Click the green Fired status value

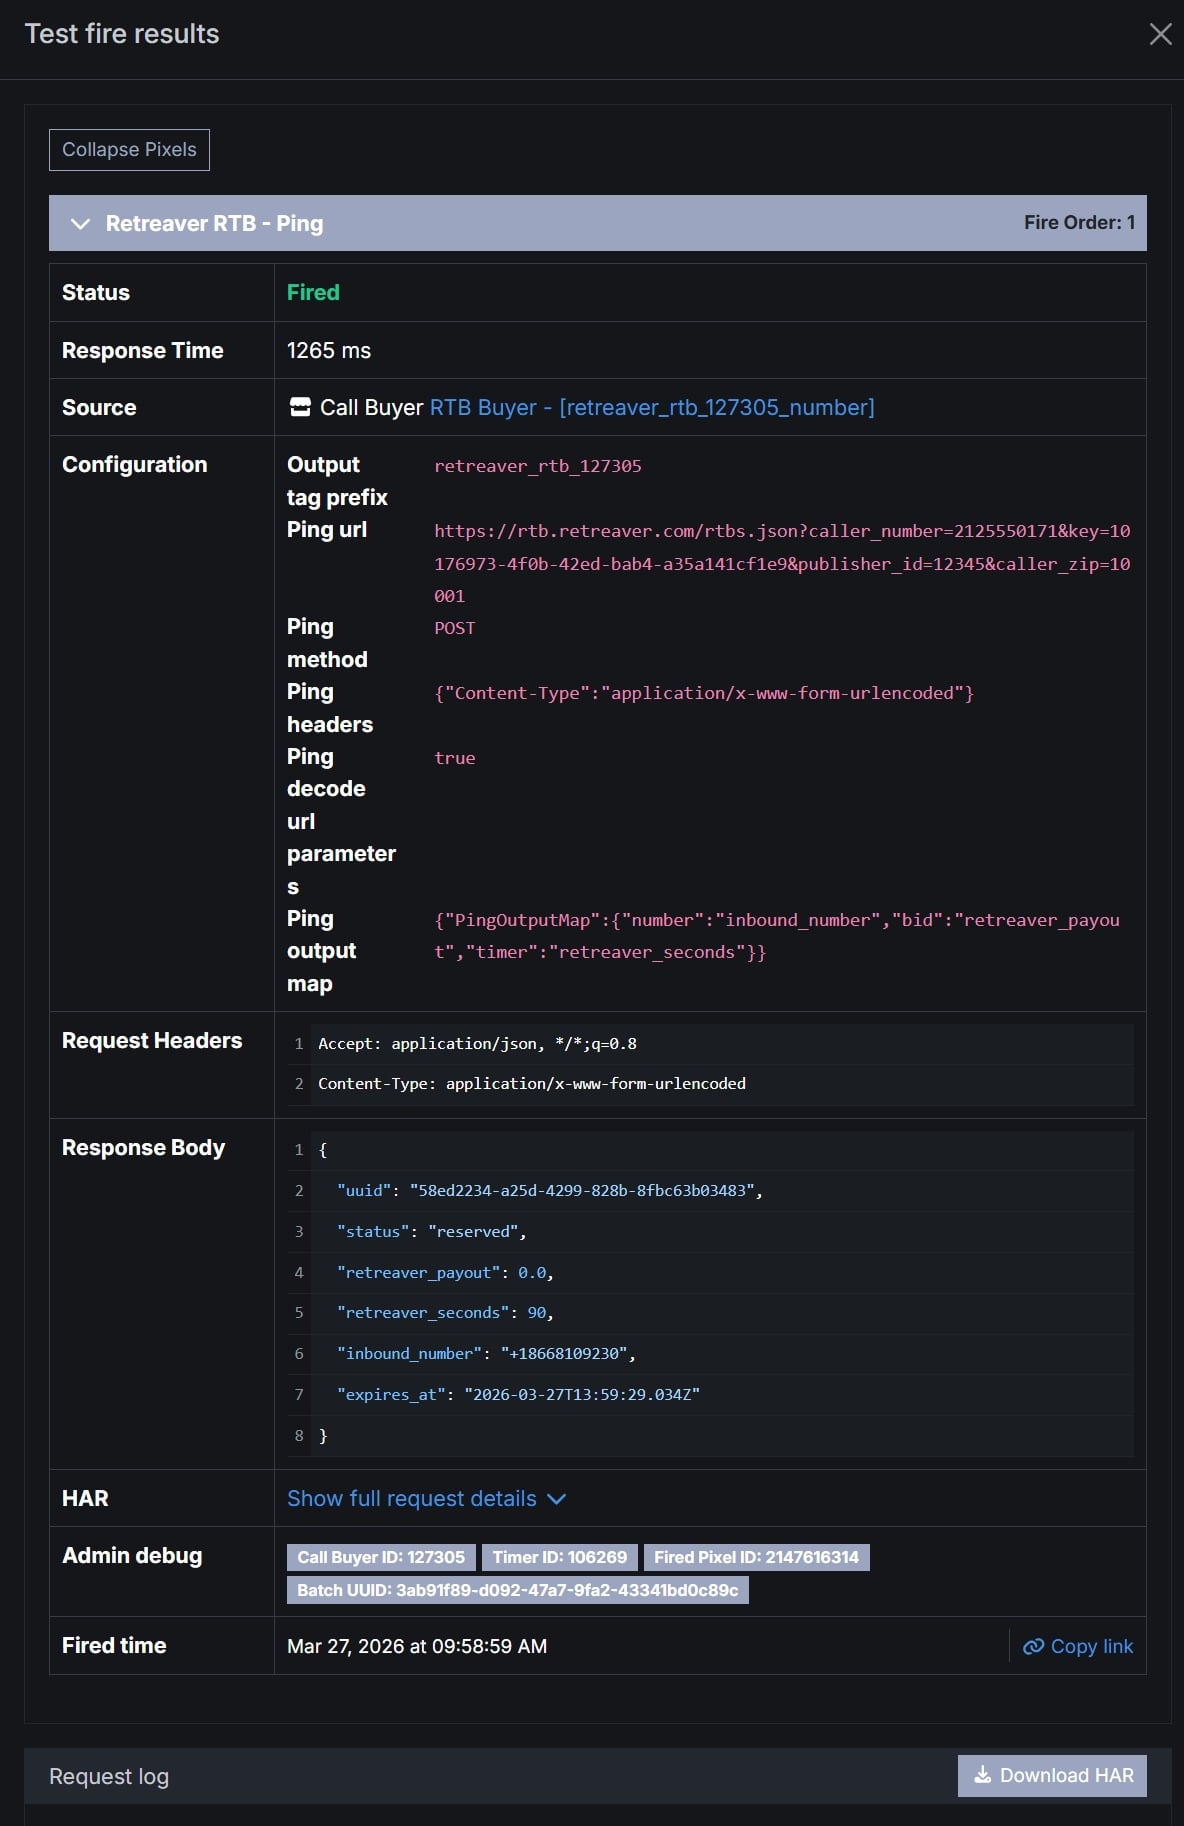tap(313, 293)
